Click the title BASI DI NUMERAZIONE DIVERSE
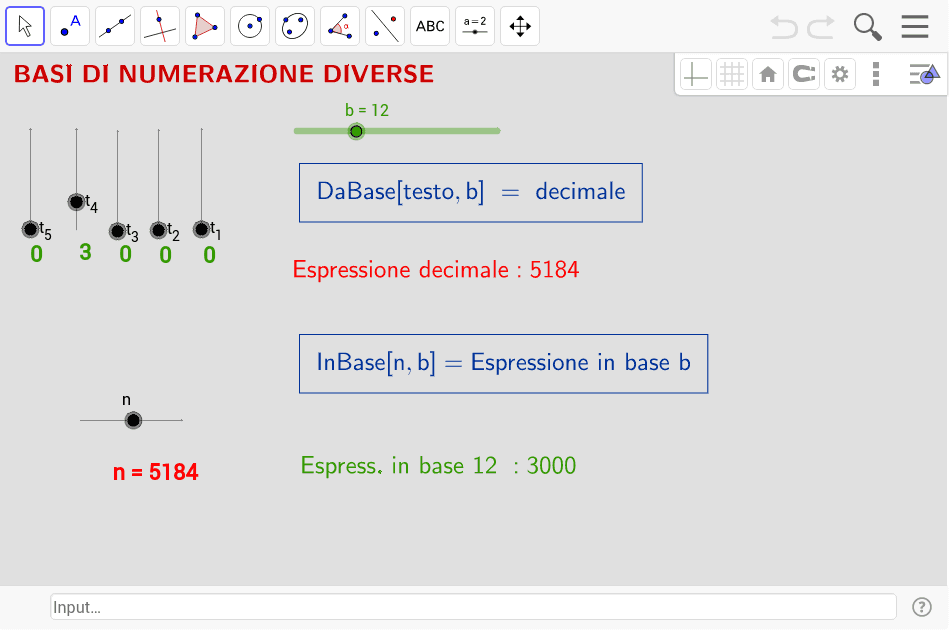The image size is (949, 630). click(x=224, y=74)
